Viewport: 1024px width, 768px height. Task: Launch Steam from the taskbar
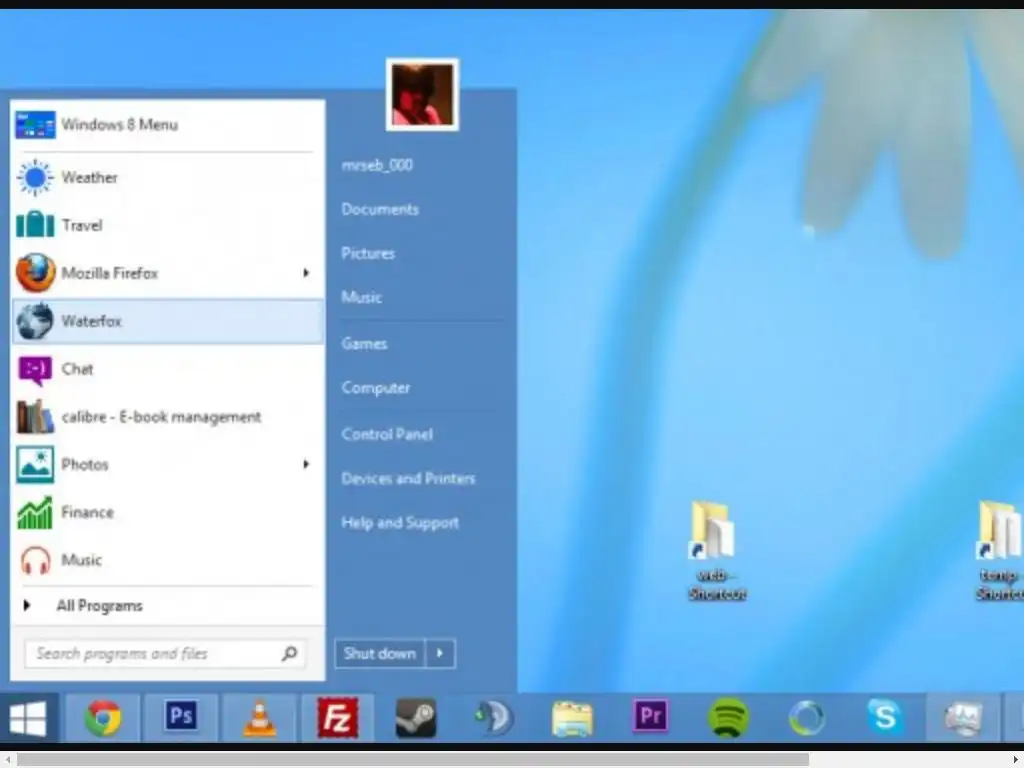[416, 718]
